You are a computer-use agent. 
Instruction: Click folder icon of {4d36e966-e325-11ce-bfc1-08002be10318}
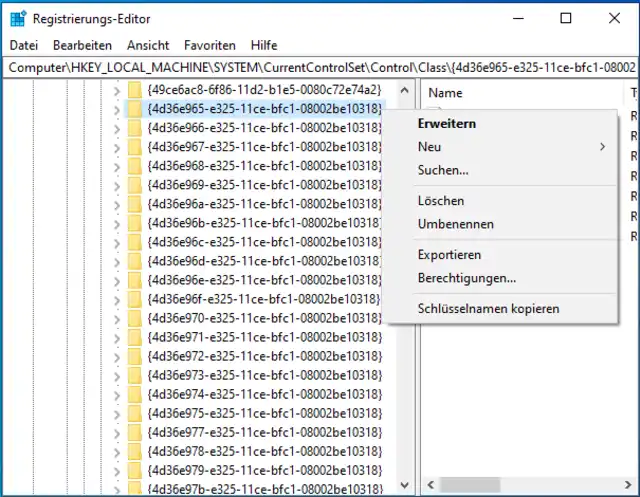pos(135,128)
